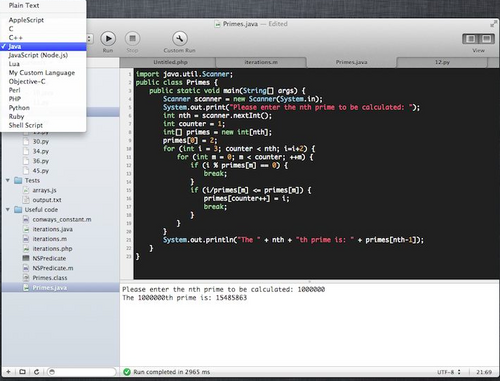Select Plain Text in language menu
The width and height of the screenshot is (500, 381).
[x=43, y=5]
